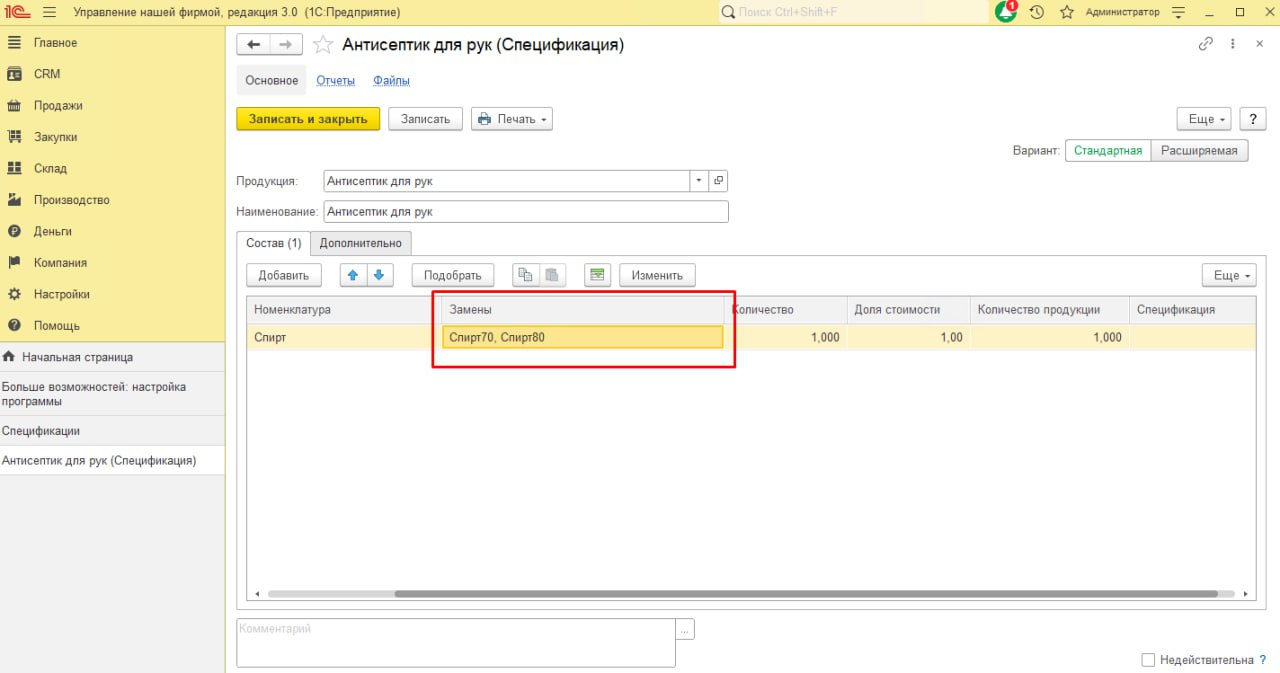Image resolution: width=1280 pixels, height=673 pixels.
Task: Click the Количество продукции column header
Action: pos(1050,310)
